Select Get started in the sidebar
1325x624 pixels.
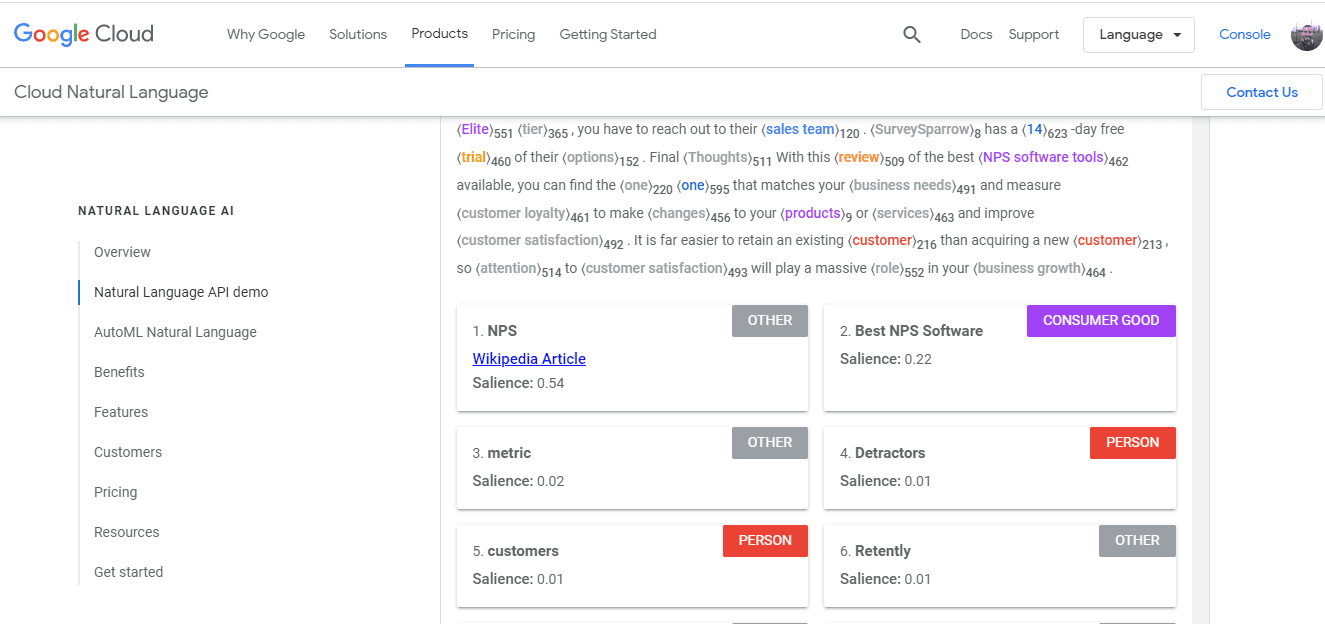point(128,571)
